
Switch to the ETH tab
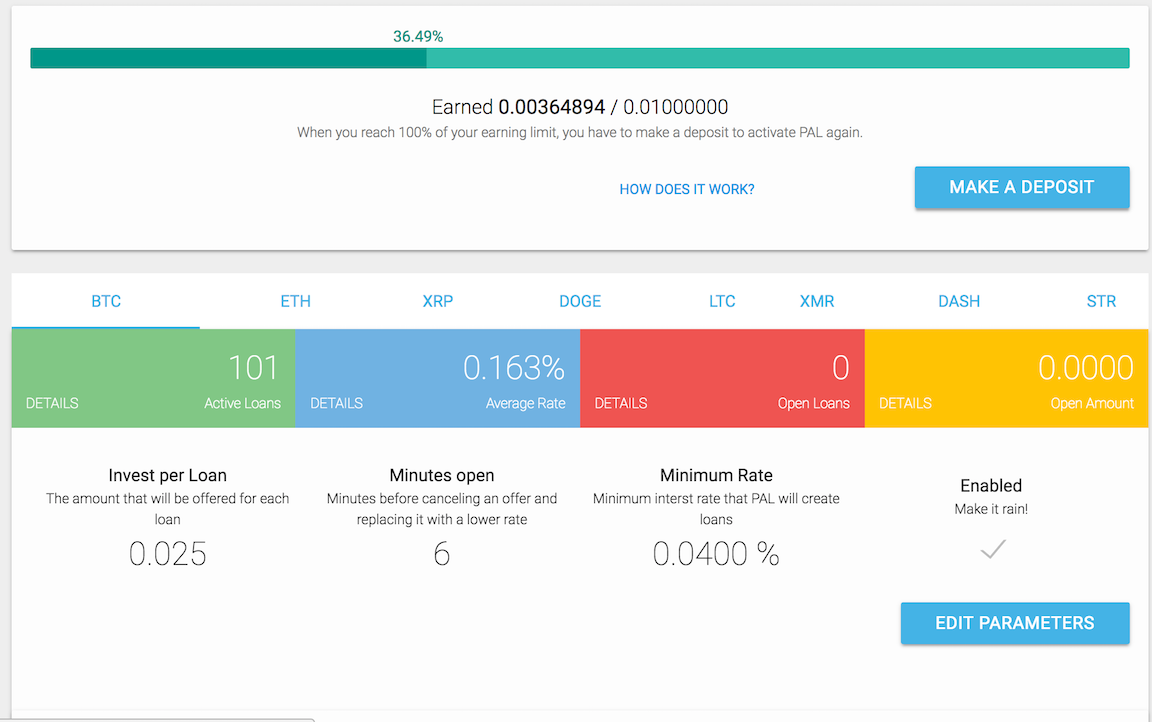point(295,301)
